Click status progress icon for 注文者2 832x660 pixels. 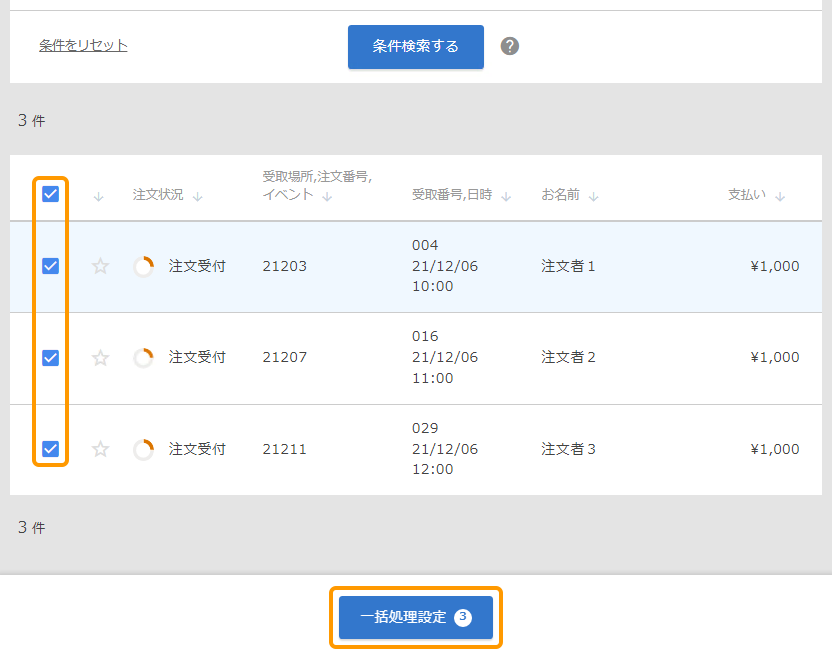(144, 358)
